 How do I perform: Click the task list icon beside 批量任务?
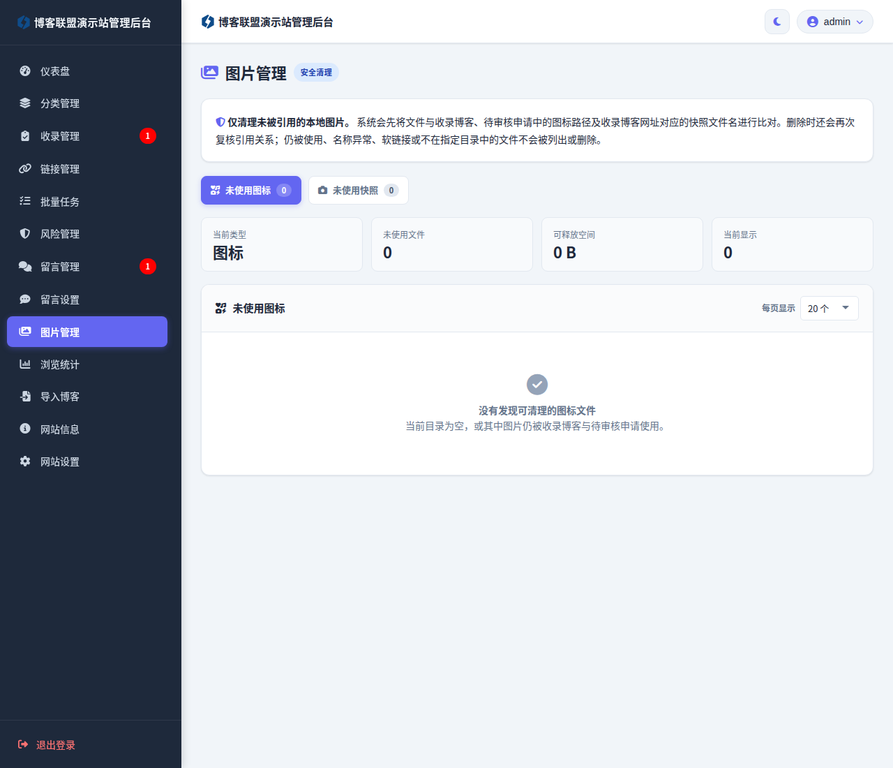24,201
